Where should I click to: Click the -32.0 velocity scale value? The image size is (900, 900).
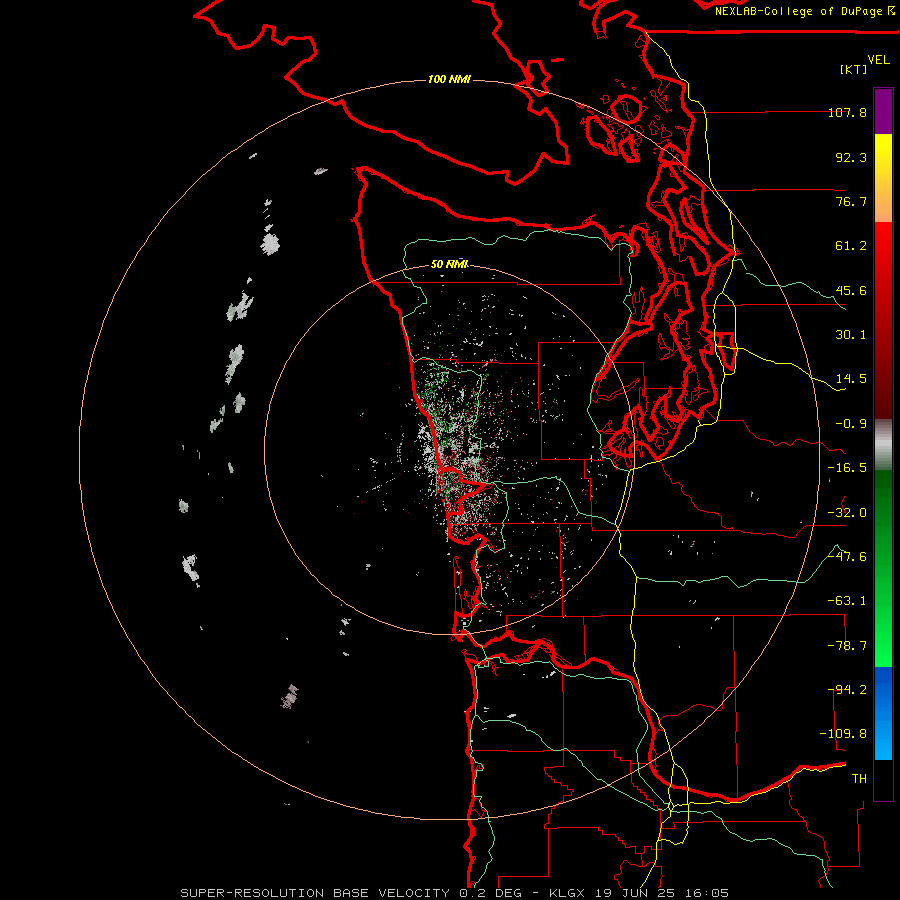(x=847, y=513)
